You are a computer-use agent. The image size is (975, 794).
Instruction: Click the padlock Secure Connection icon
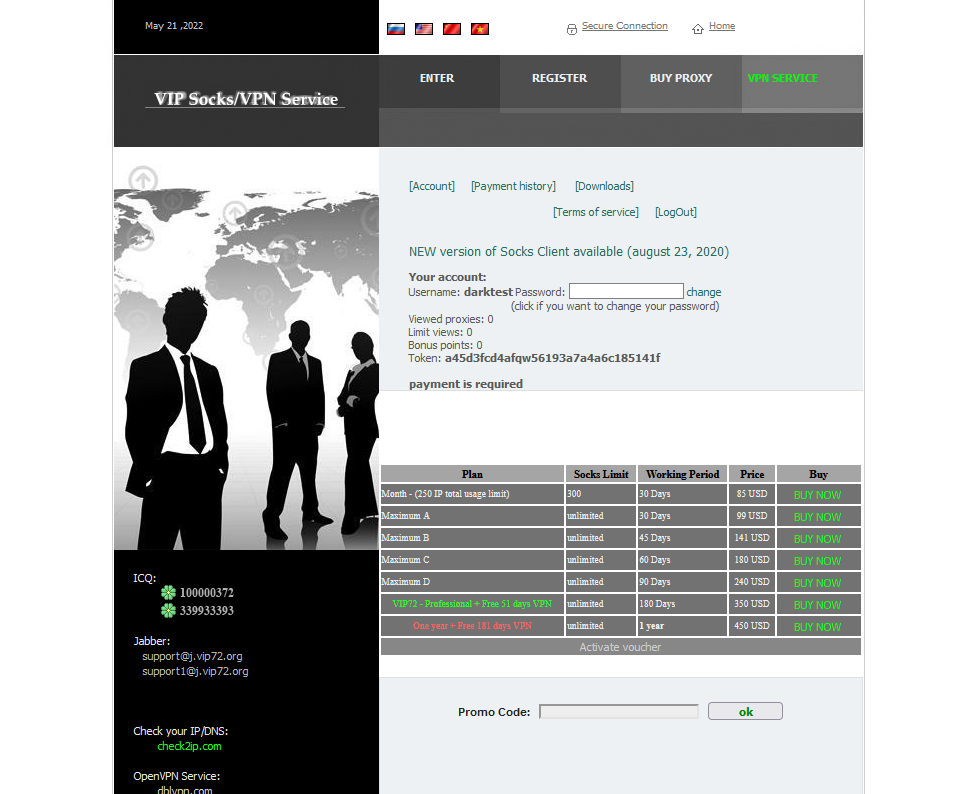pyautogui.click(x=570, y=27)
